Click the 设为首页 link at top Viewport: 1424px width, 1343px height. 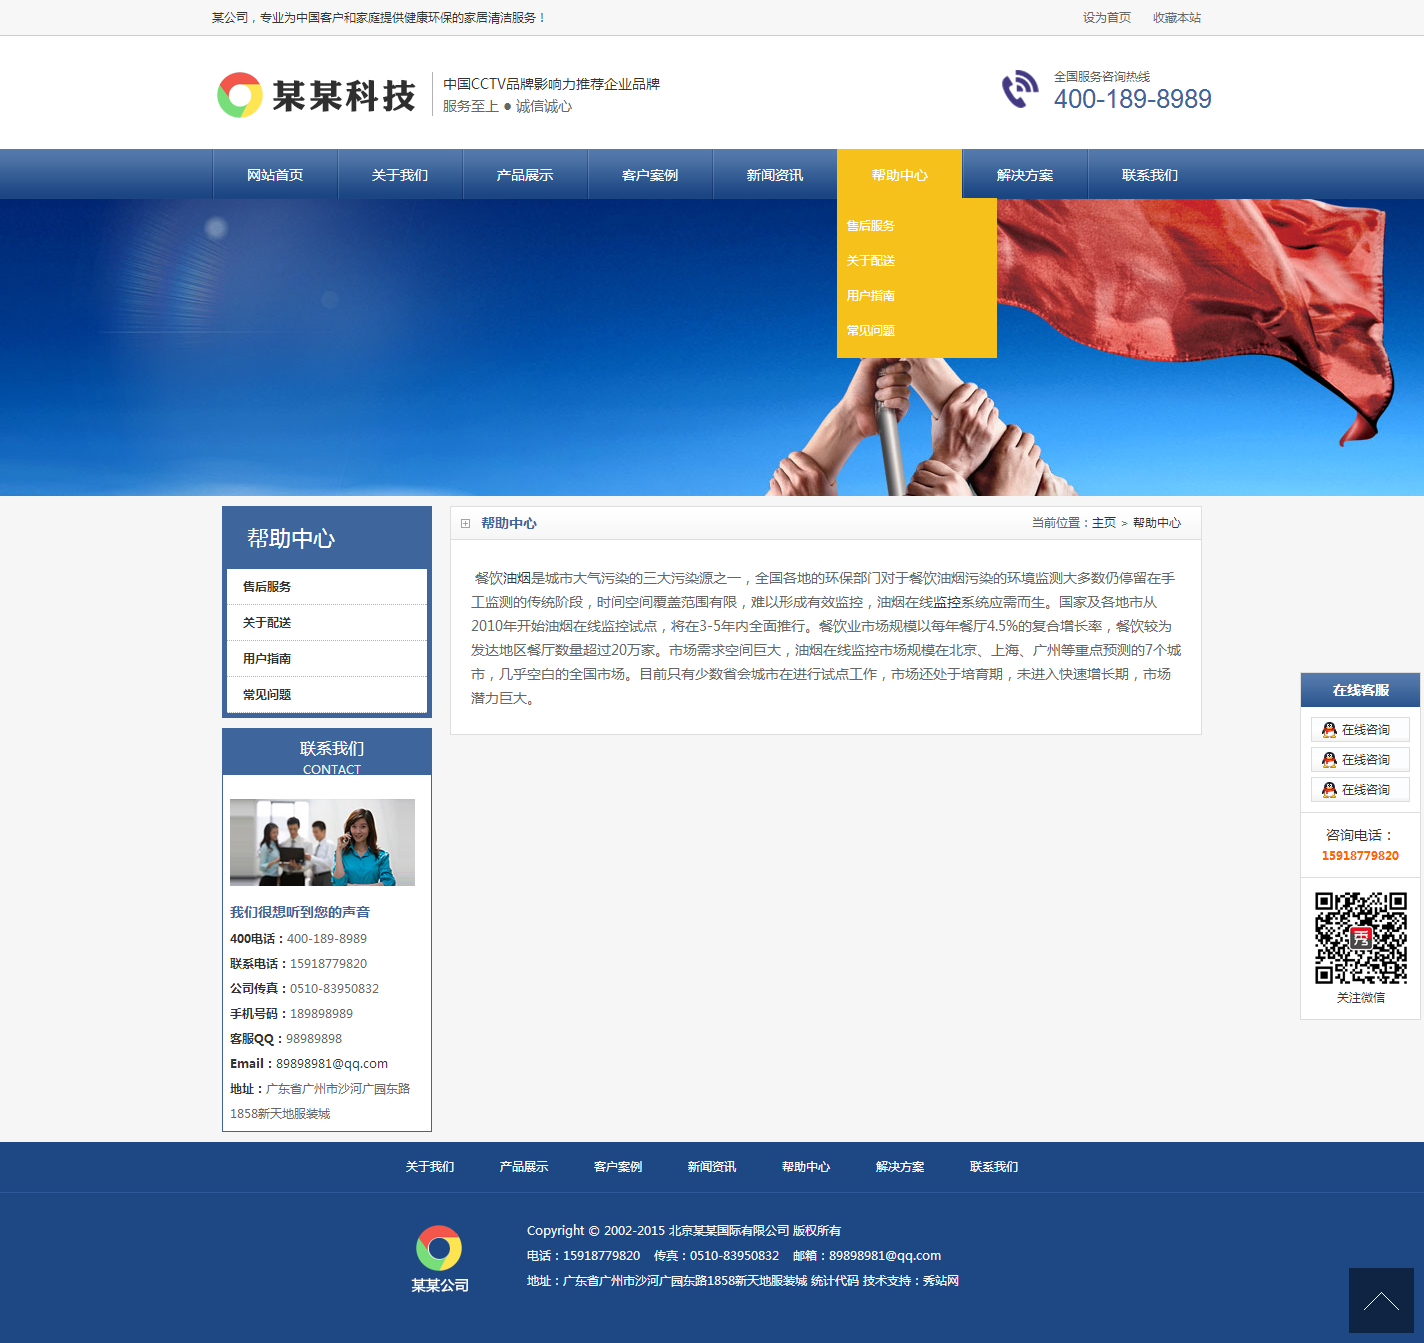pos(1106,18)
